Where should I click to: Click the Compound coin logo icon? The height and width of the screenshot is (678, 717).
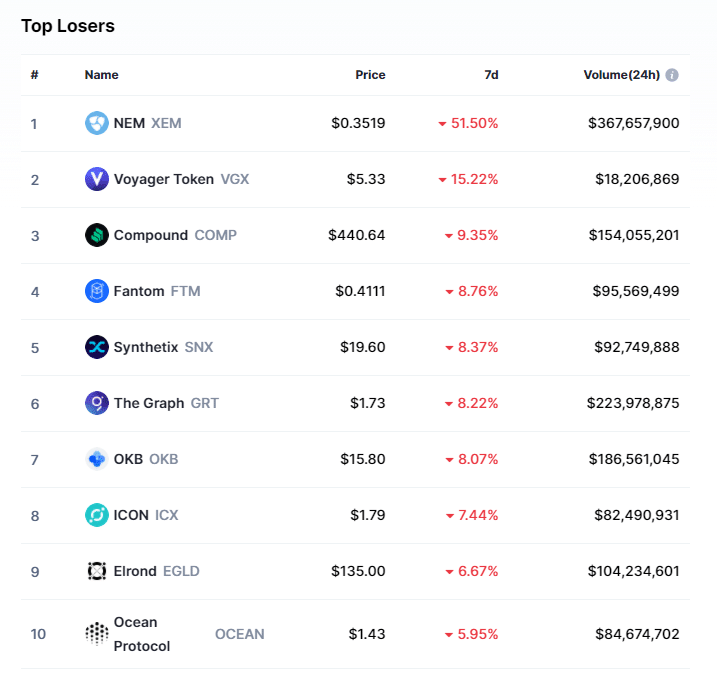96,235
